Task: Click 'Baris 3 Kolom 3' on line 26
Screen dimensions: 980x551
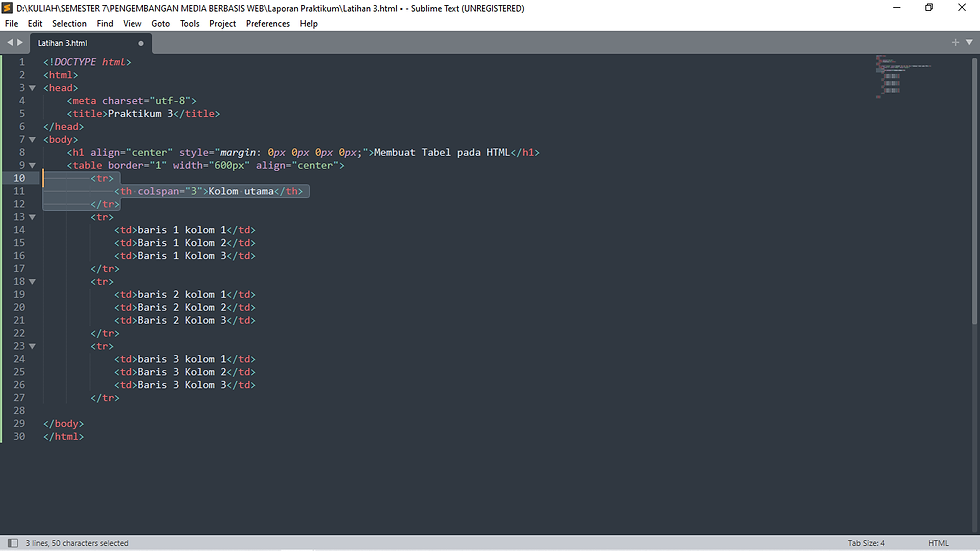Action: click(x=182, y=385)
